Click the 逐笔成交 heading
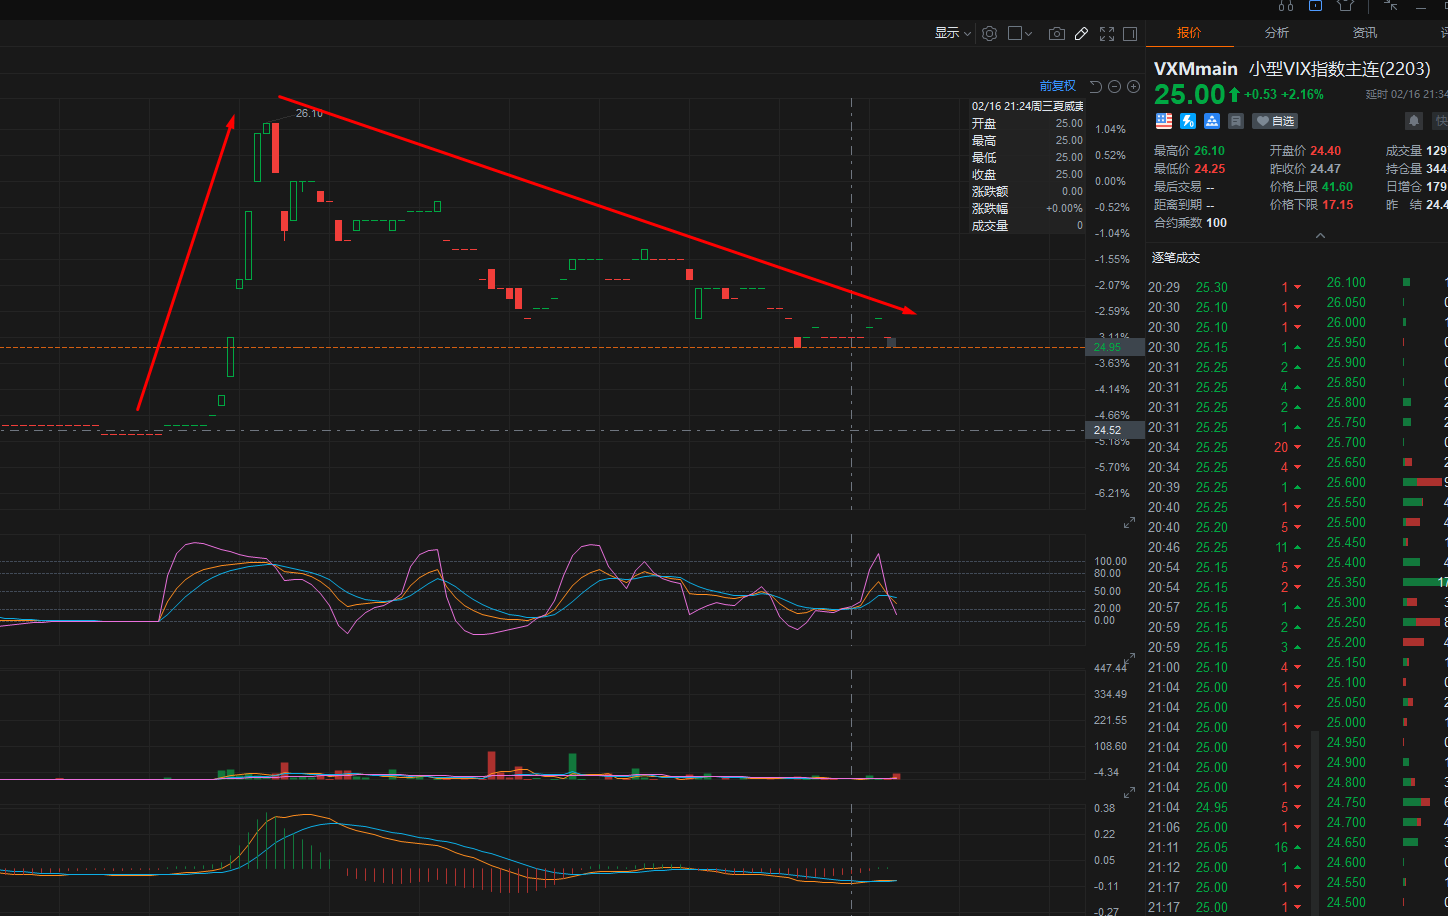This screenshot has width=1448, height=916. (1176, 258)
